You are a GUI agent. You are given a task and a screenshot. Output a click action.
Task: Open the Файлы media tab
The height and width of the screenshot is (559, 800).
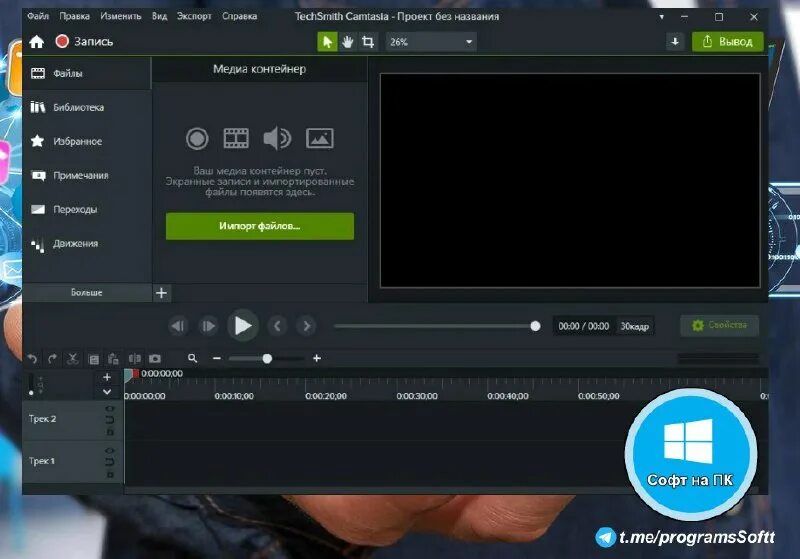point(87,73)
